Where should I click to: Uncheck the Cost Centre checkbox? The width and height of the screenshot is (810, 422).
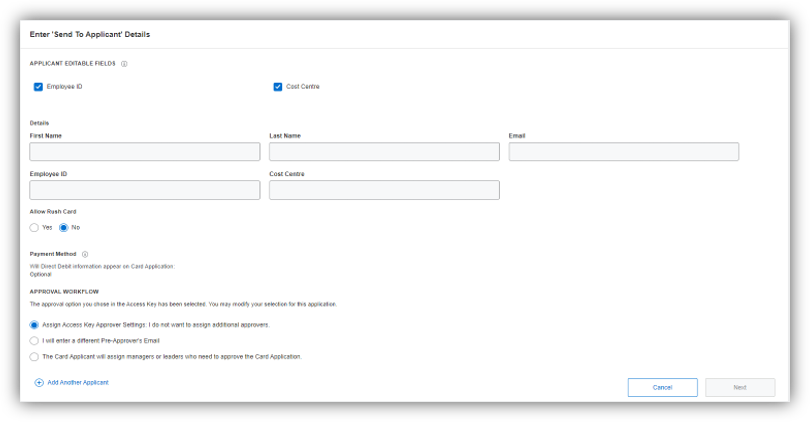tap(278, 87)
